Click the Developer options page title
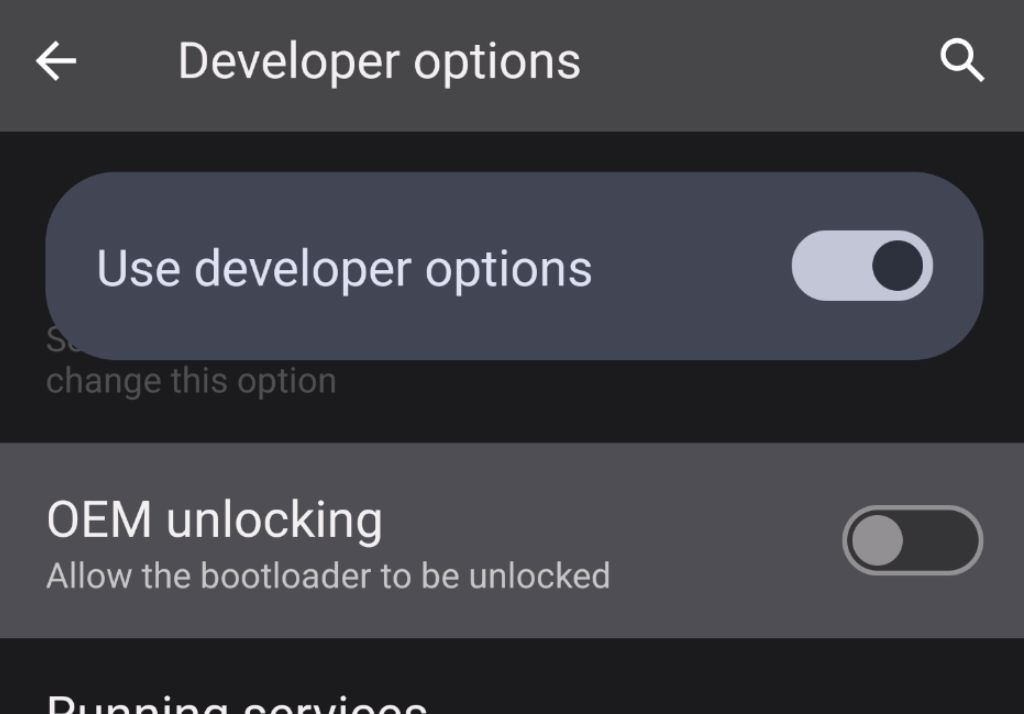Viewport: 1024px width, 714px height. (x=379, y=62)
